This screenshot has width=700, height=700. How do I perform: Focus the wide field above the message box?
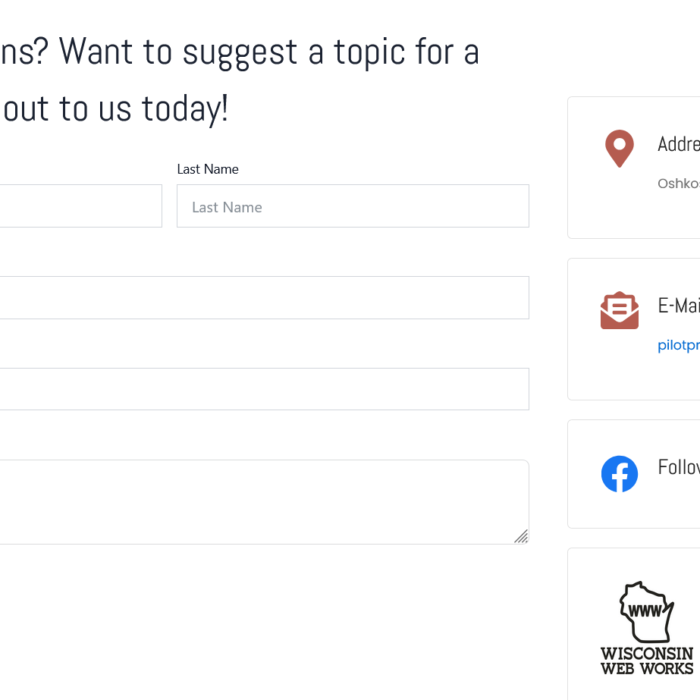[x=264, y=389]
